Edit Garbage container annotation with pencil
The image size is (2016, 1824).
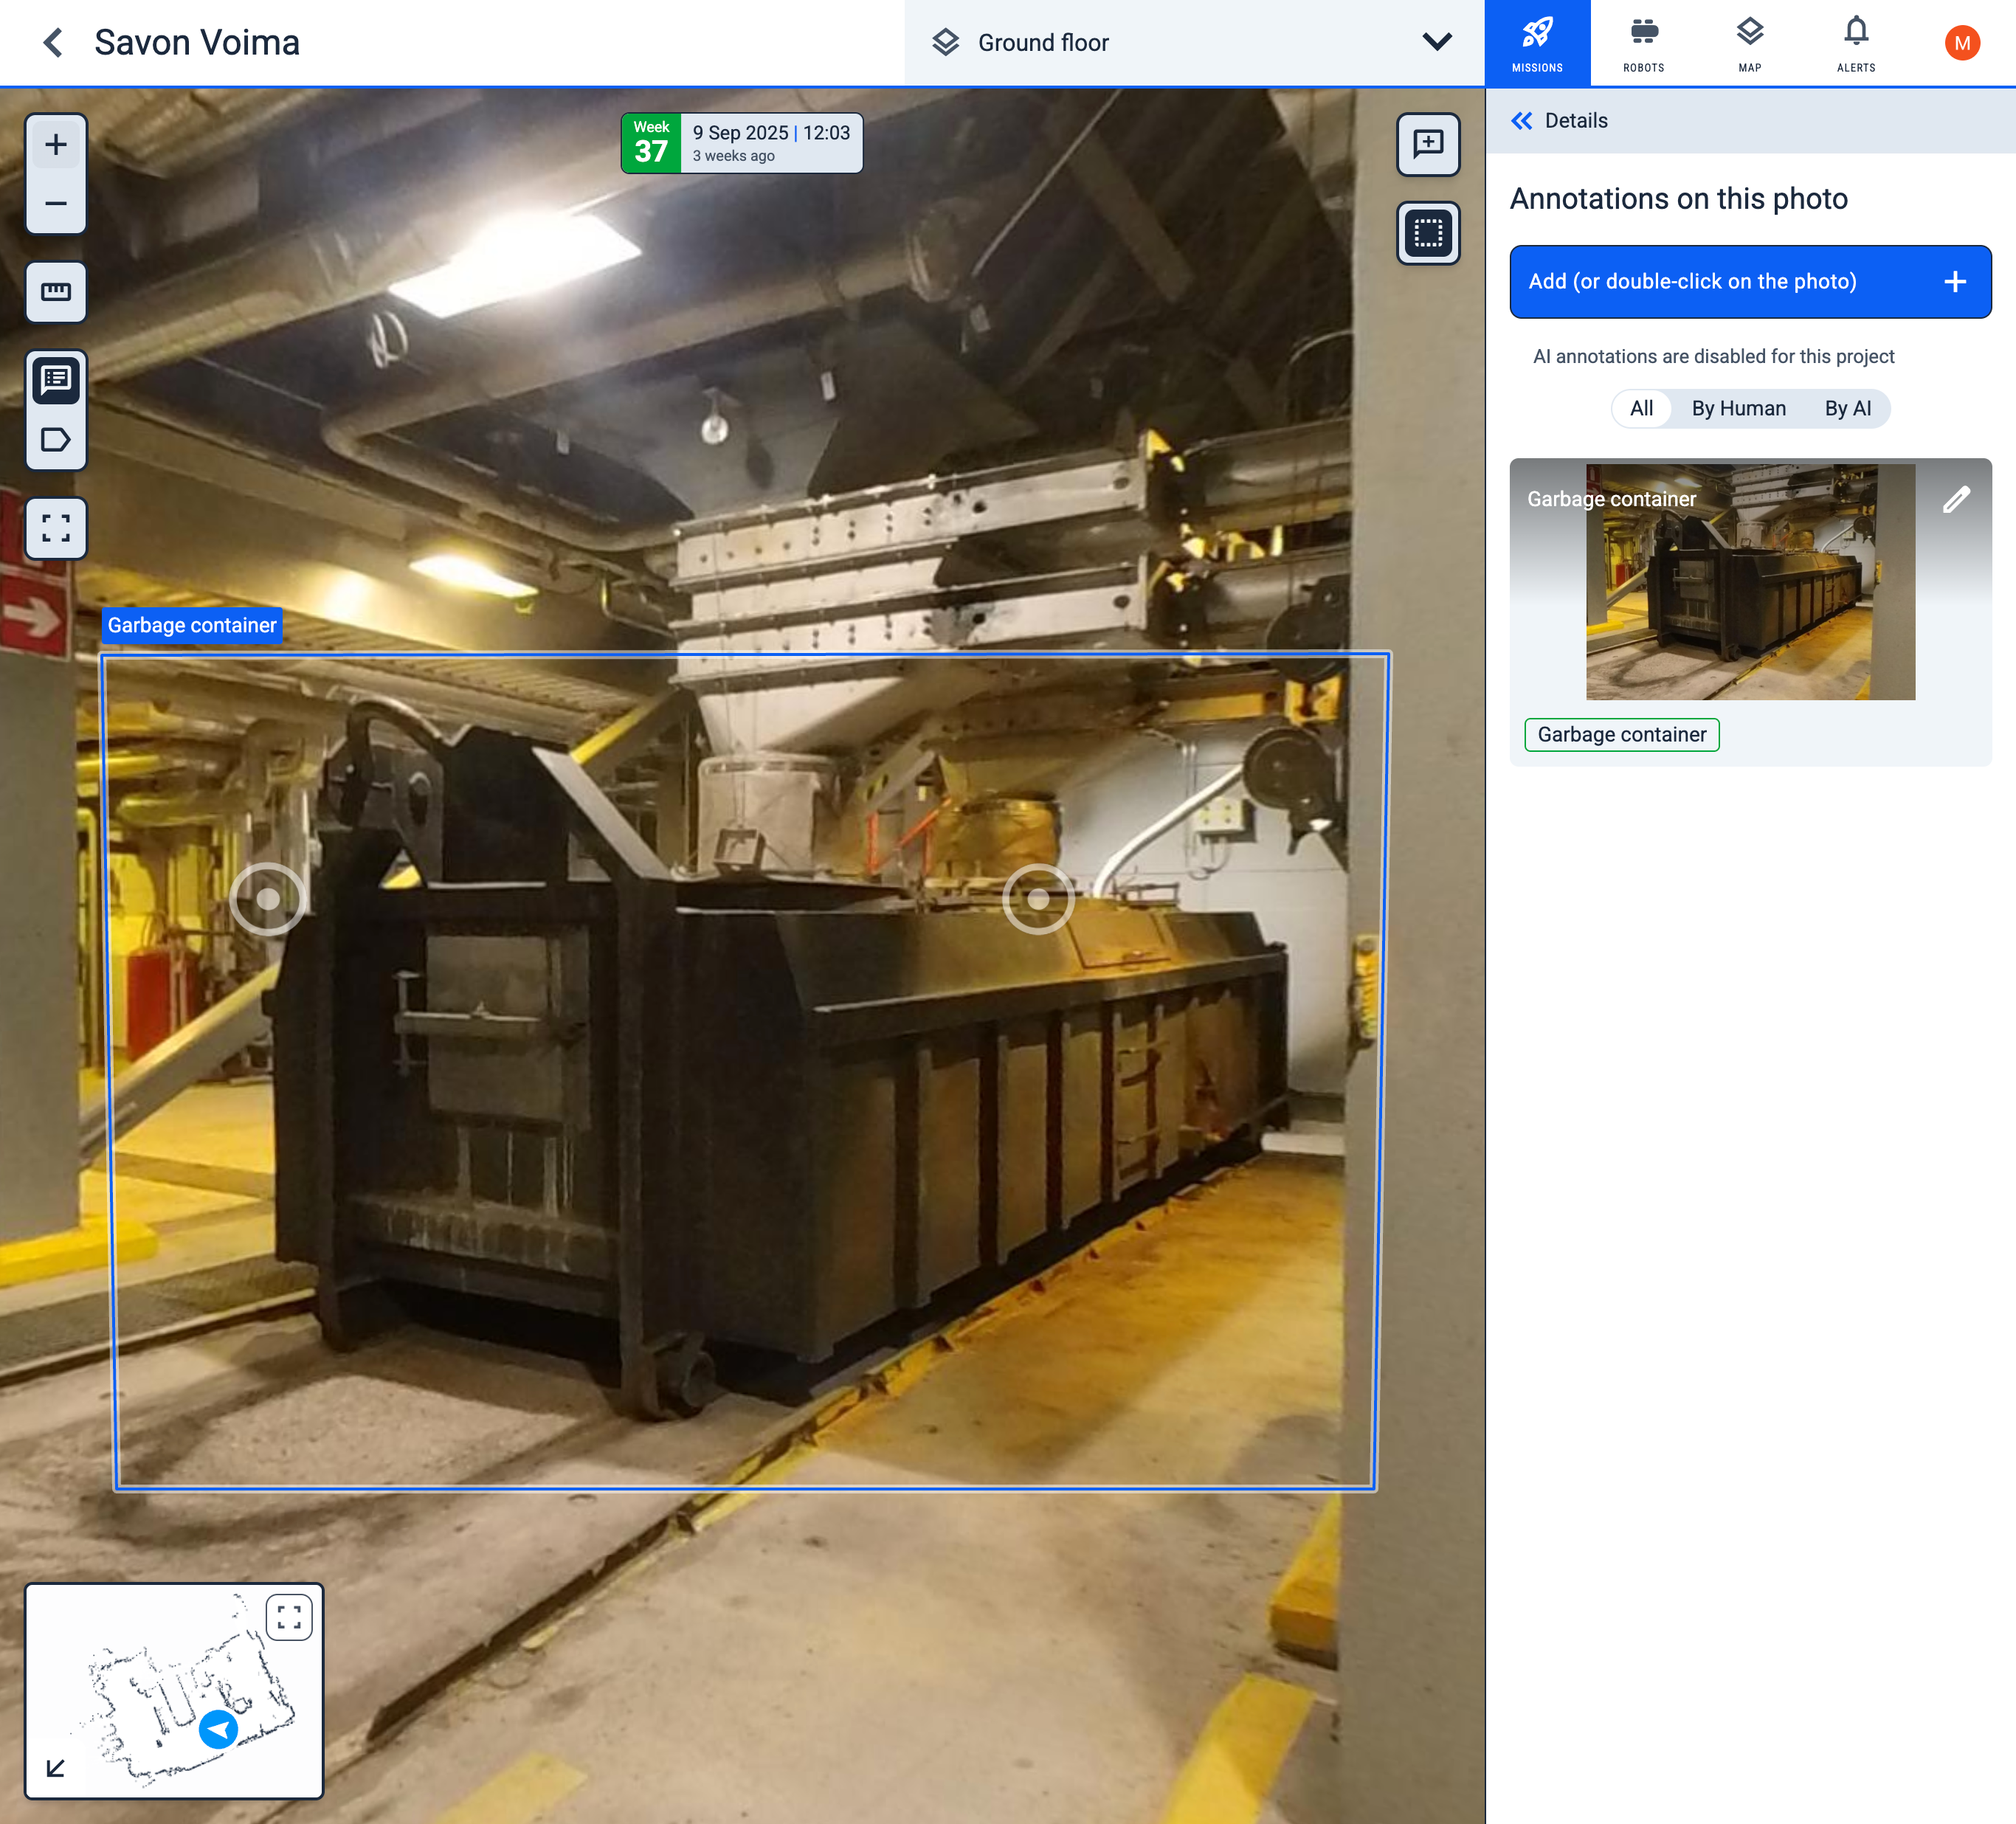(x=1955, y=500)
